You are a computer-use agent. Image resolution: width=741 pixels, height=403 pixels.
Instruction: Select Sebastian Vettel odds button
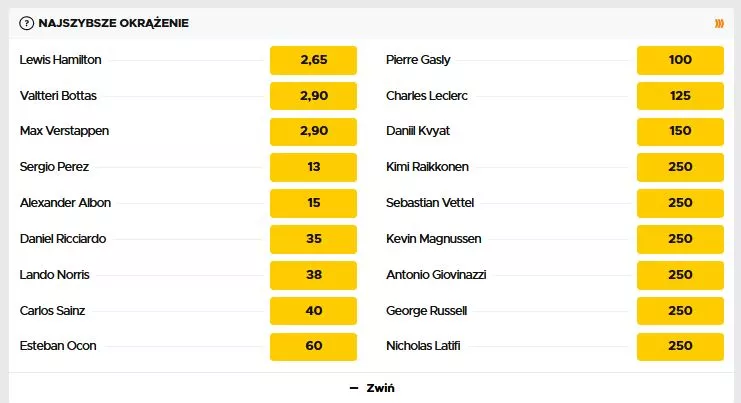tap(680, 203)
